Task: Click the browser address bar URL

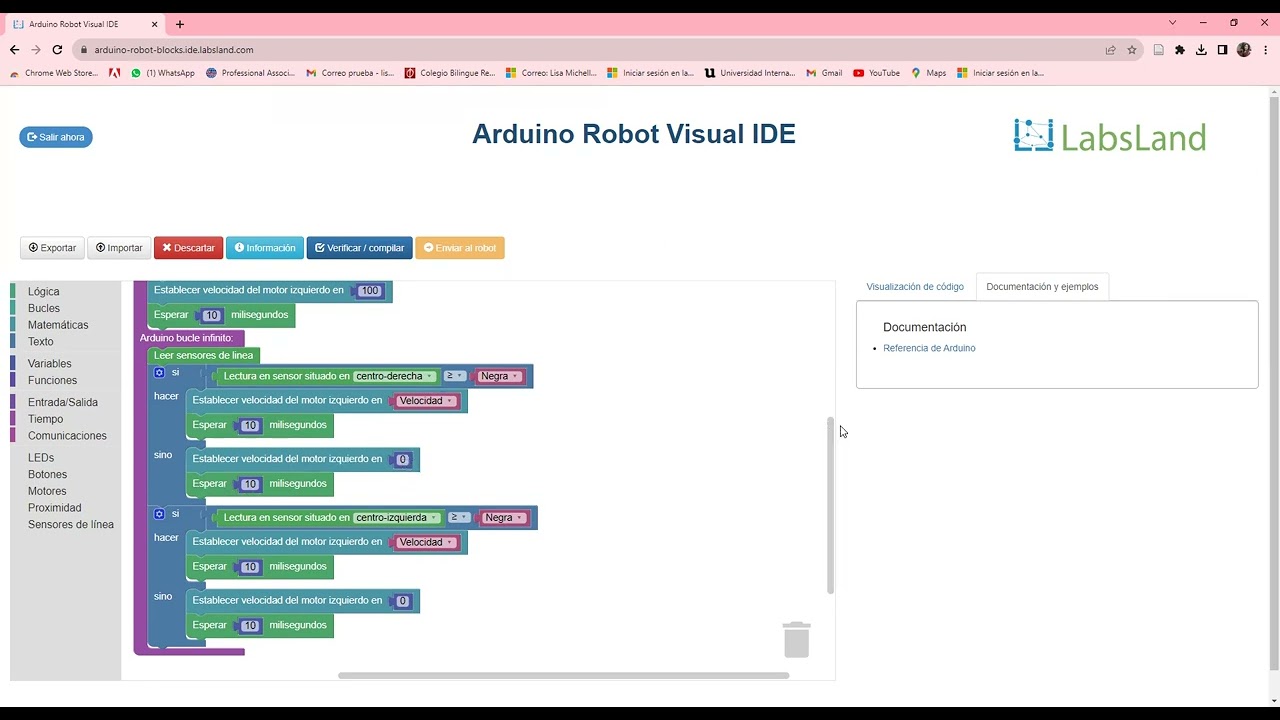Action: tap(174, 49)
